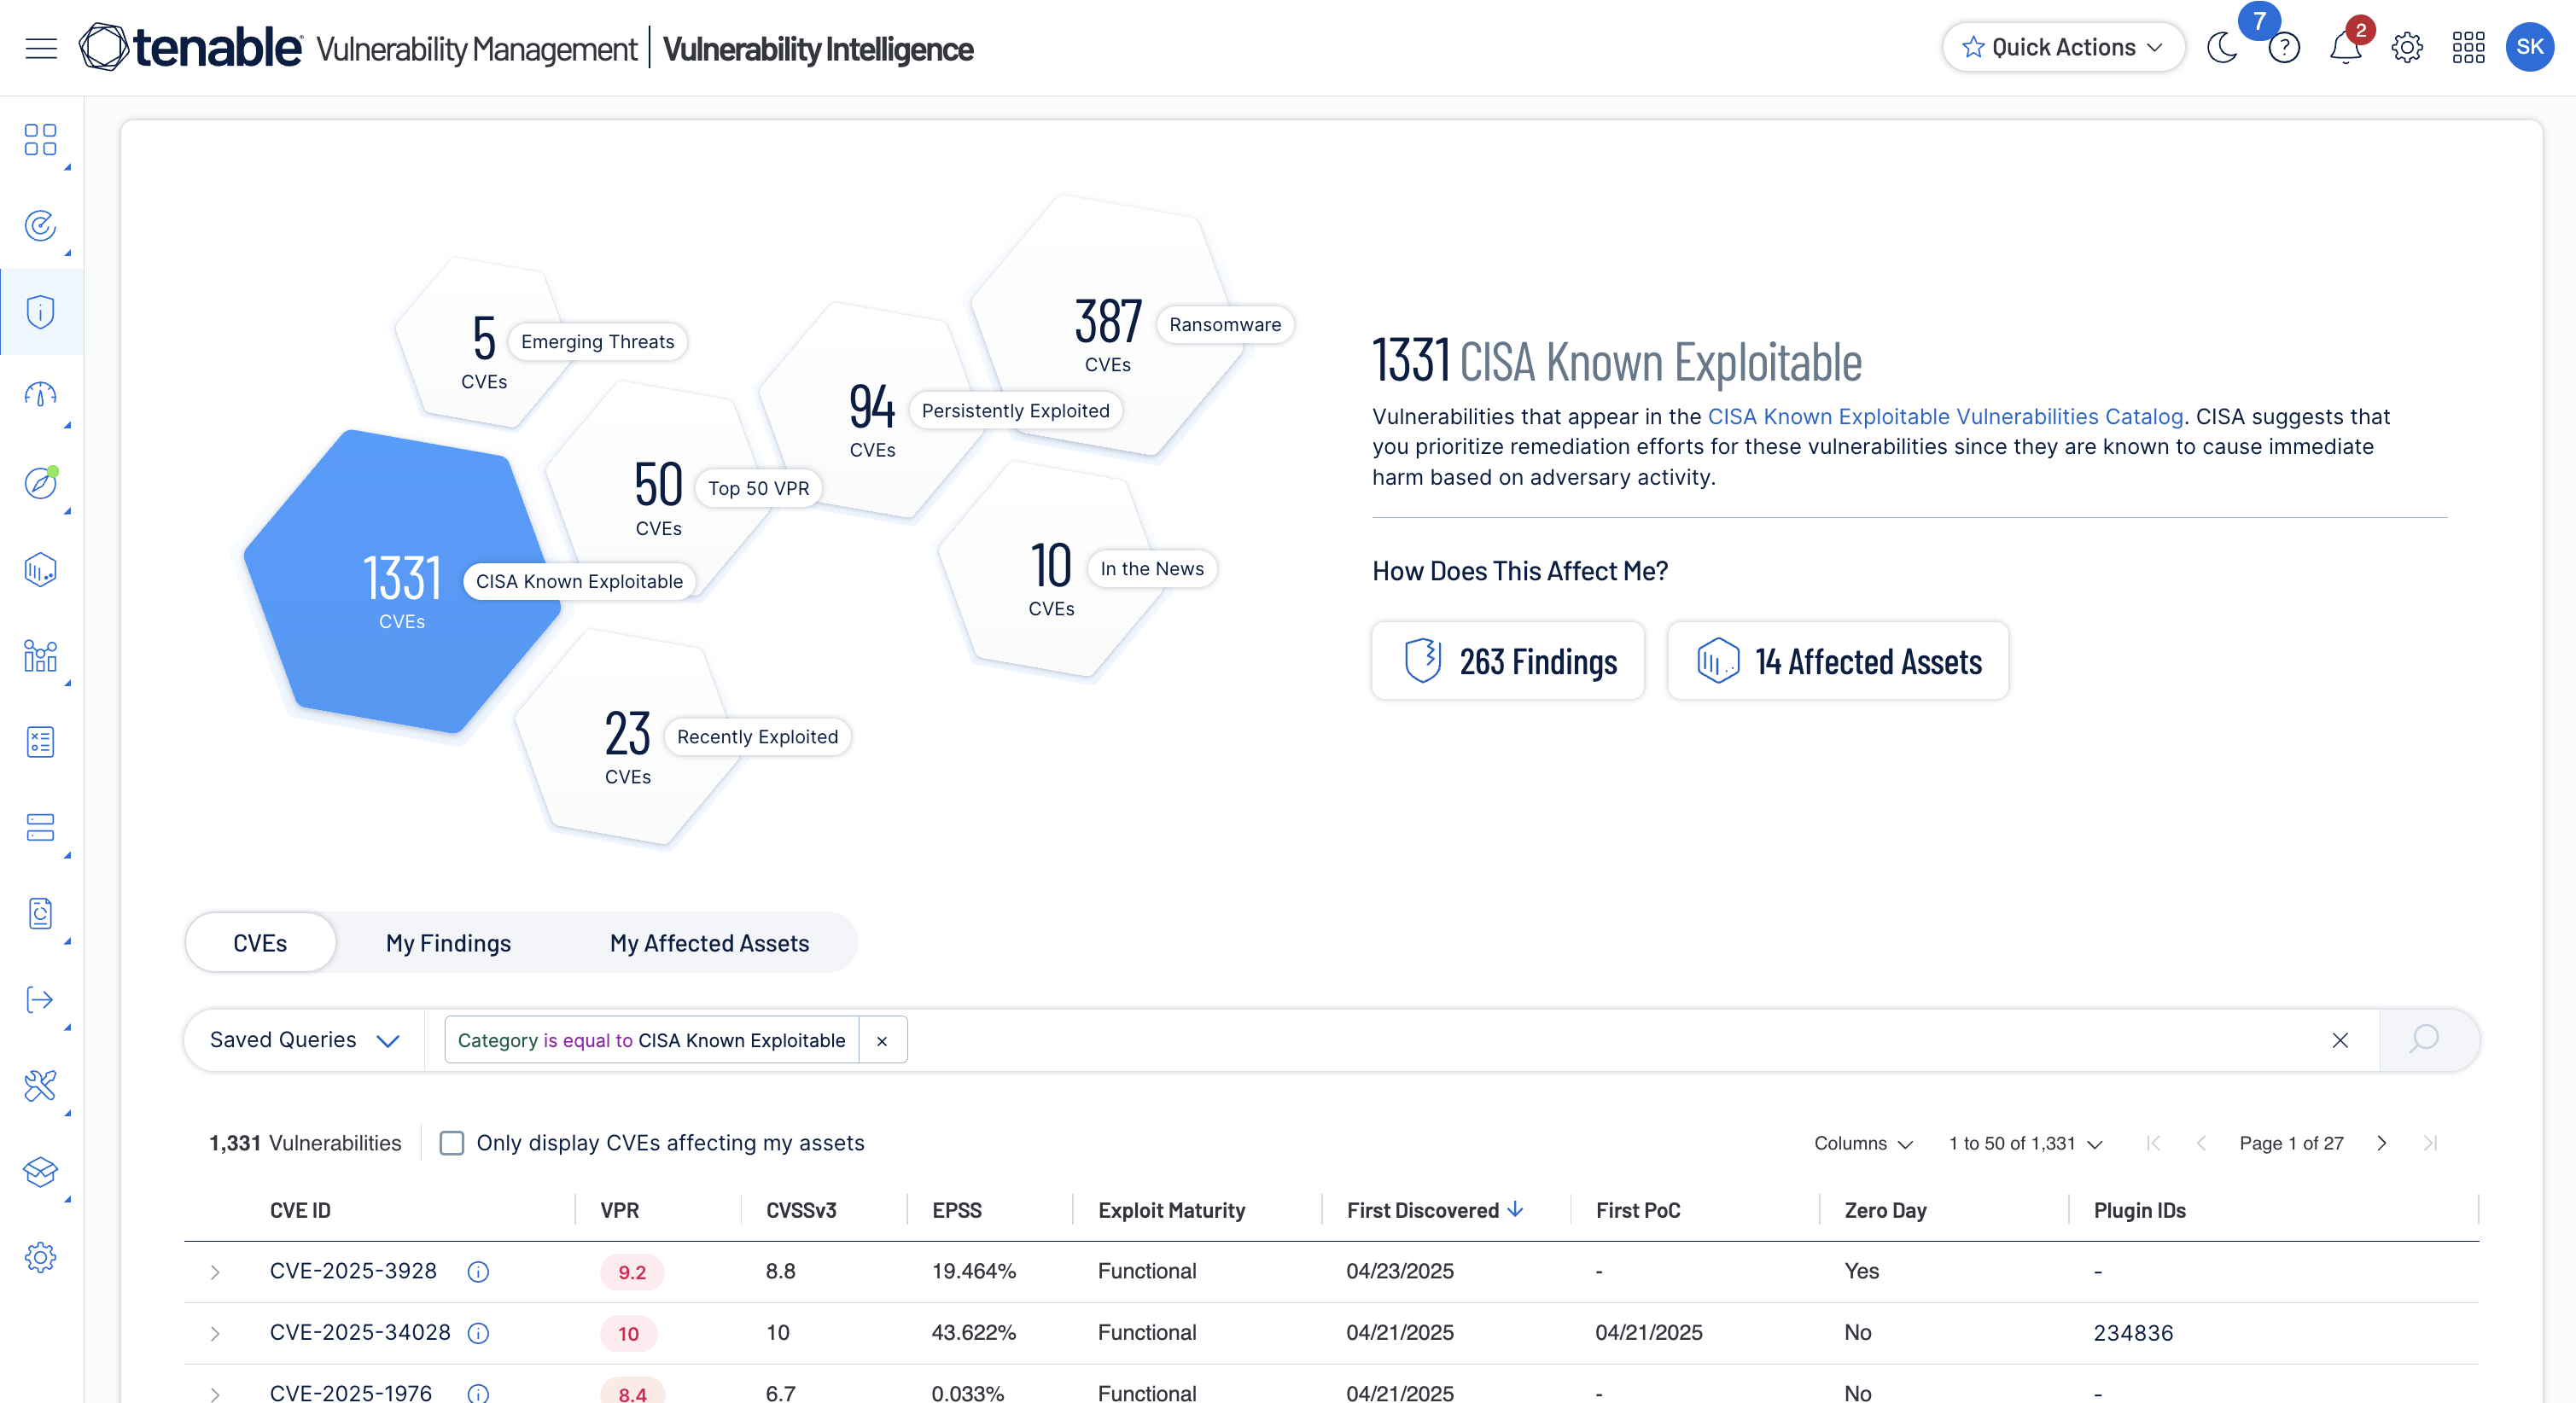Open the hamburger navigation menu
This screenshot has width=2576, height=1403.
click(41, 48)
